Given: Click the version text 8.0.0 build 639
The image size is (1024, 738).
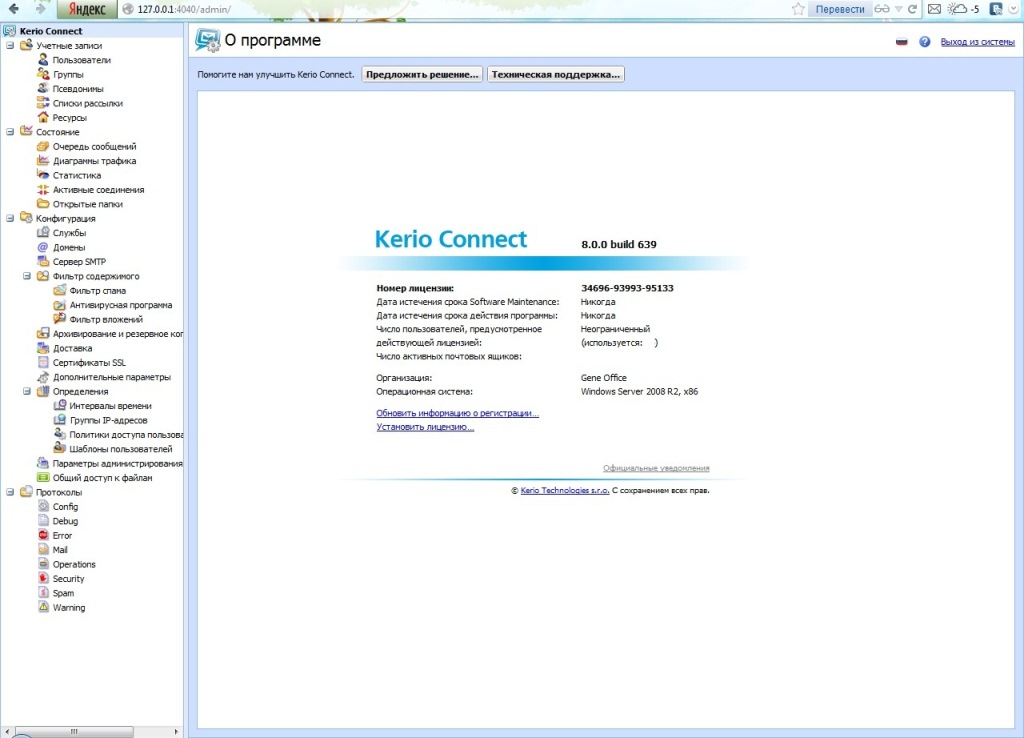Looking at the screenshot, I should point(619,244).
